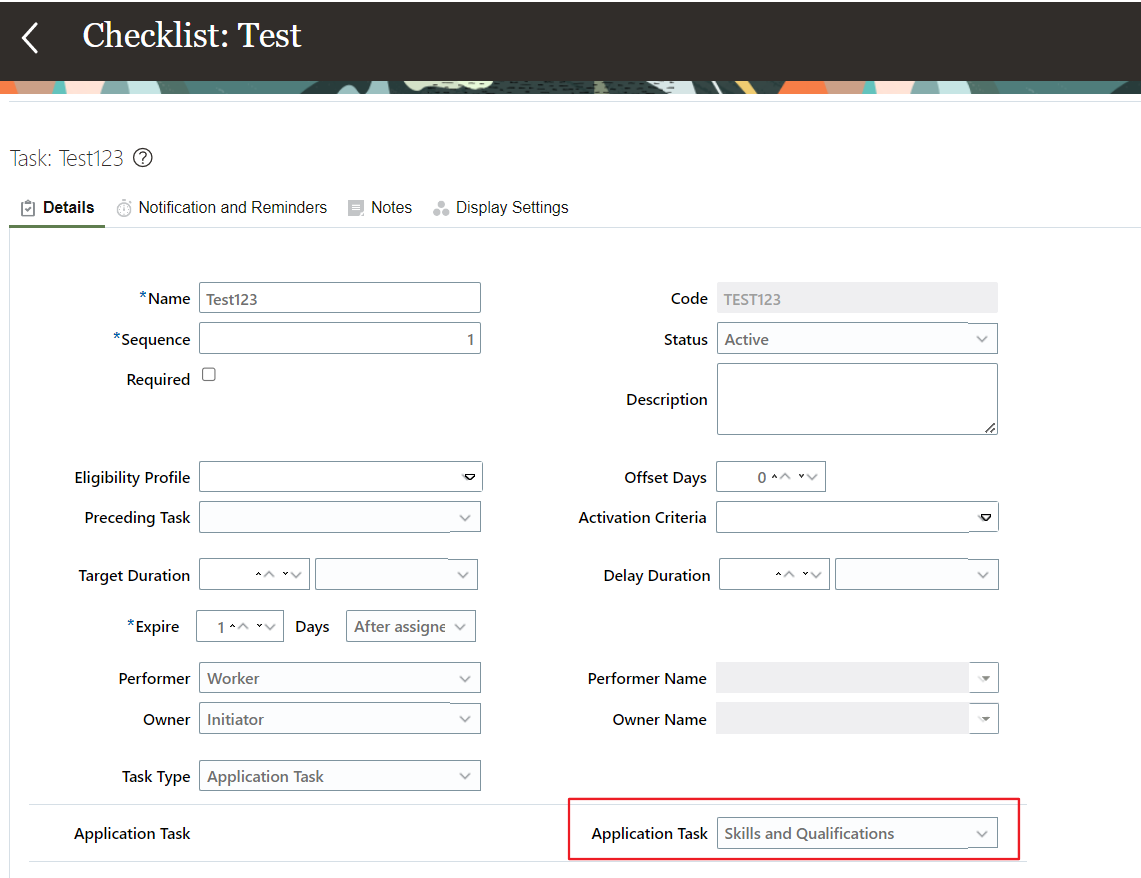This screenshot has width=1141, height=878.
Task: Open the After assigned expire dropdown
Action: pyautogui.click(x=410, y=626)
